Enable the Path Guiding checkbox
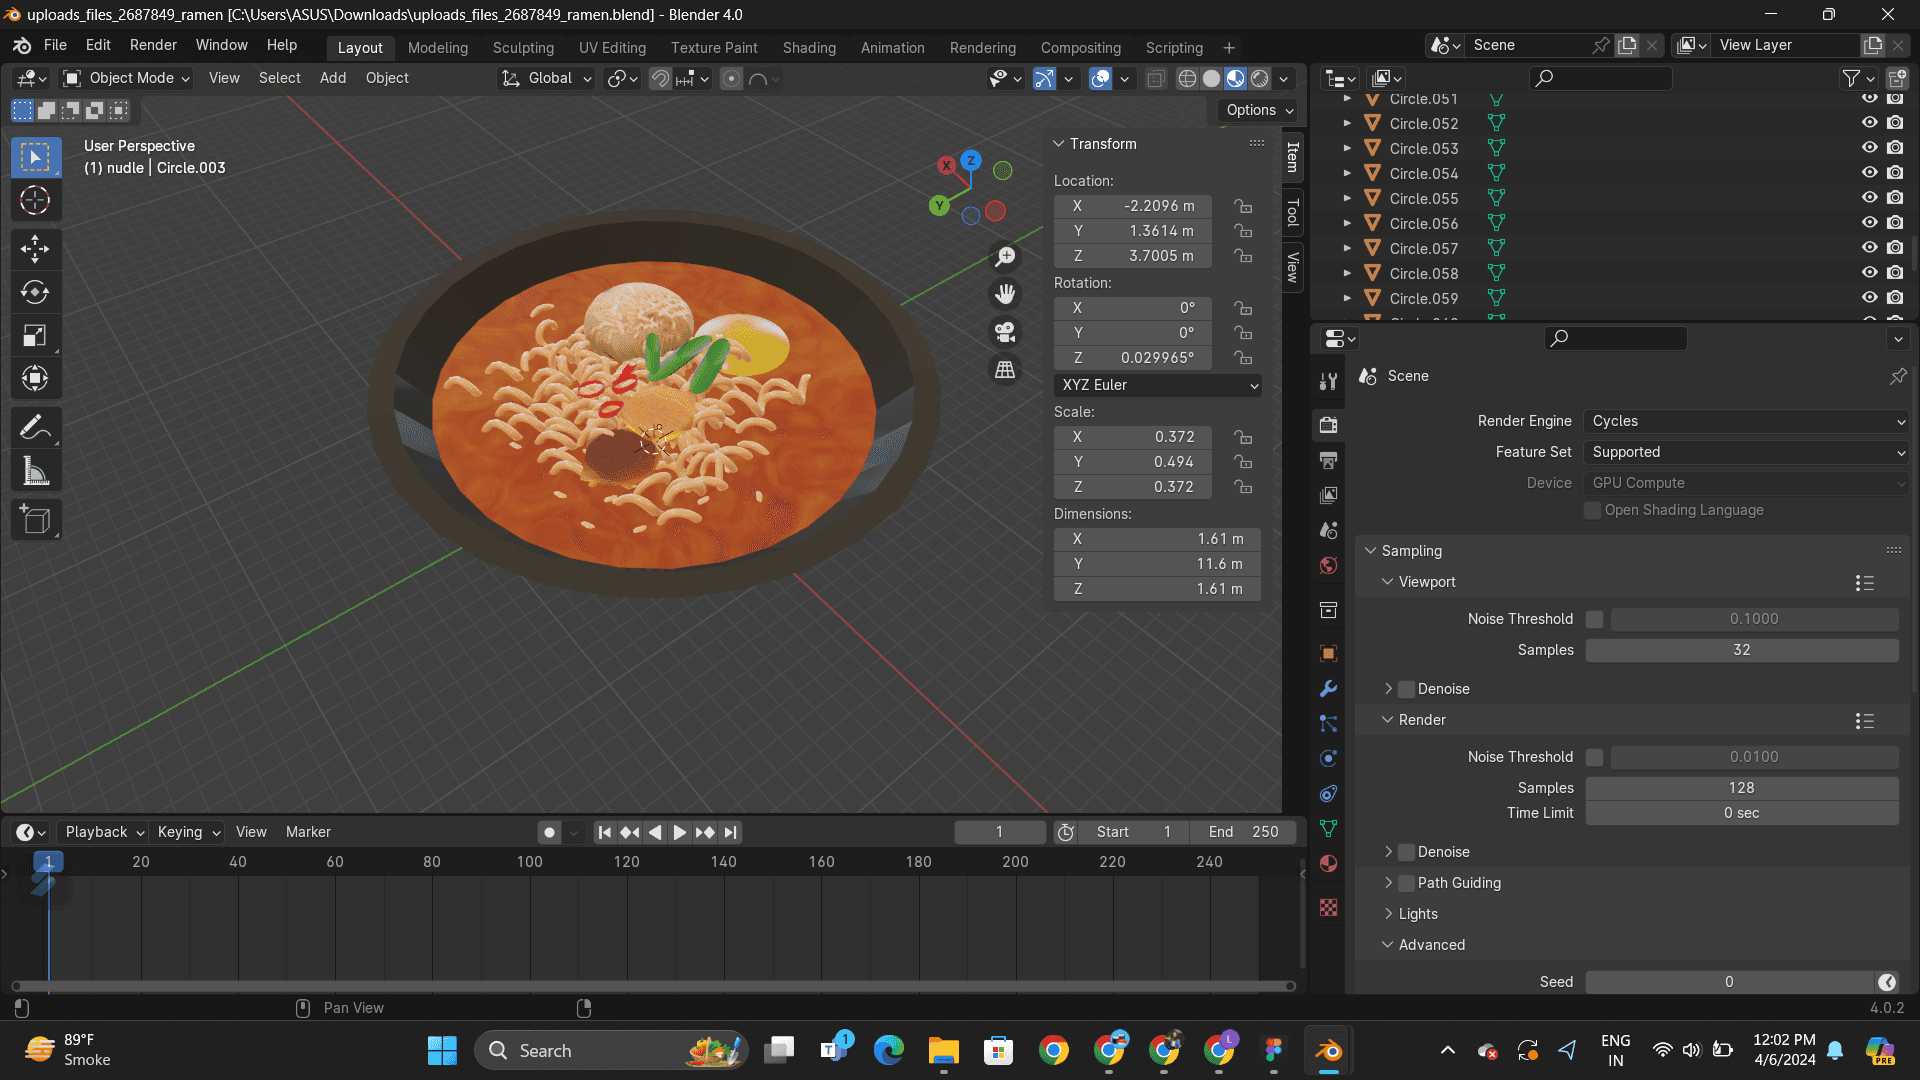 1407,883
